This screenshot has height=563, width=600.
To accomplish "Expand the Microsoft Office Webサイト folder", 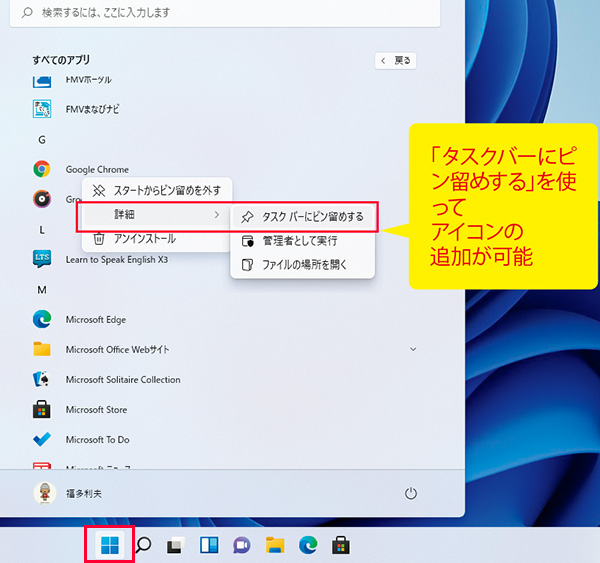I will pos(413,349).
